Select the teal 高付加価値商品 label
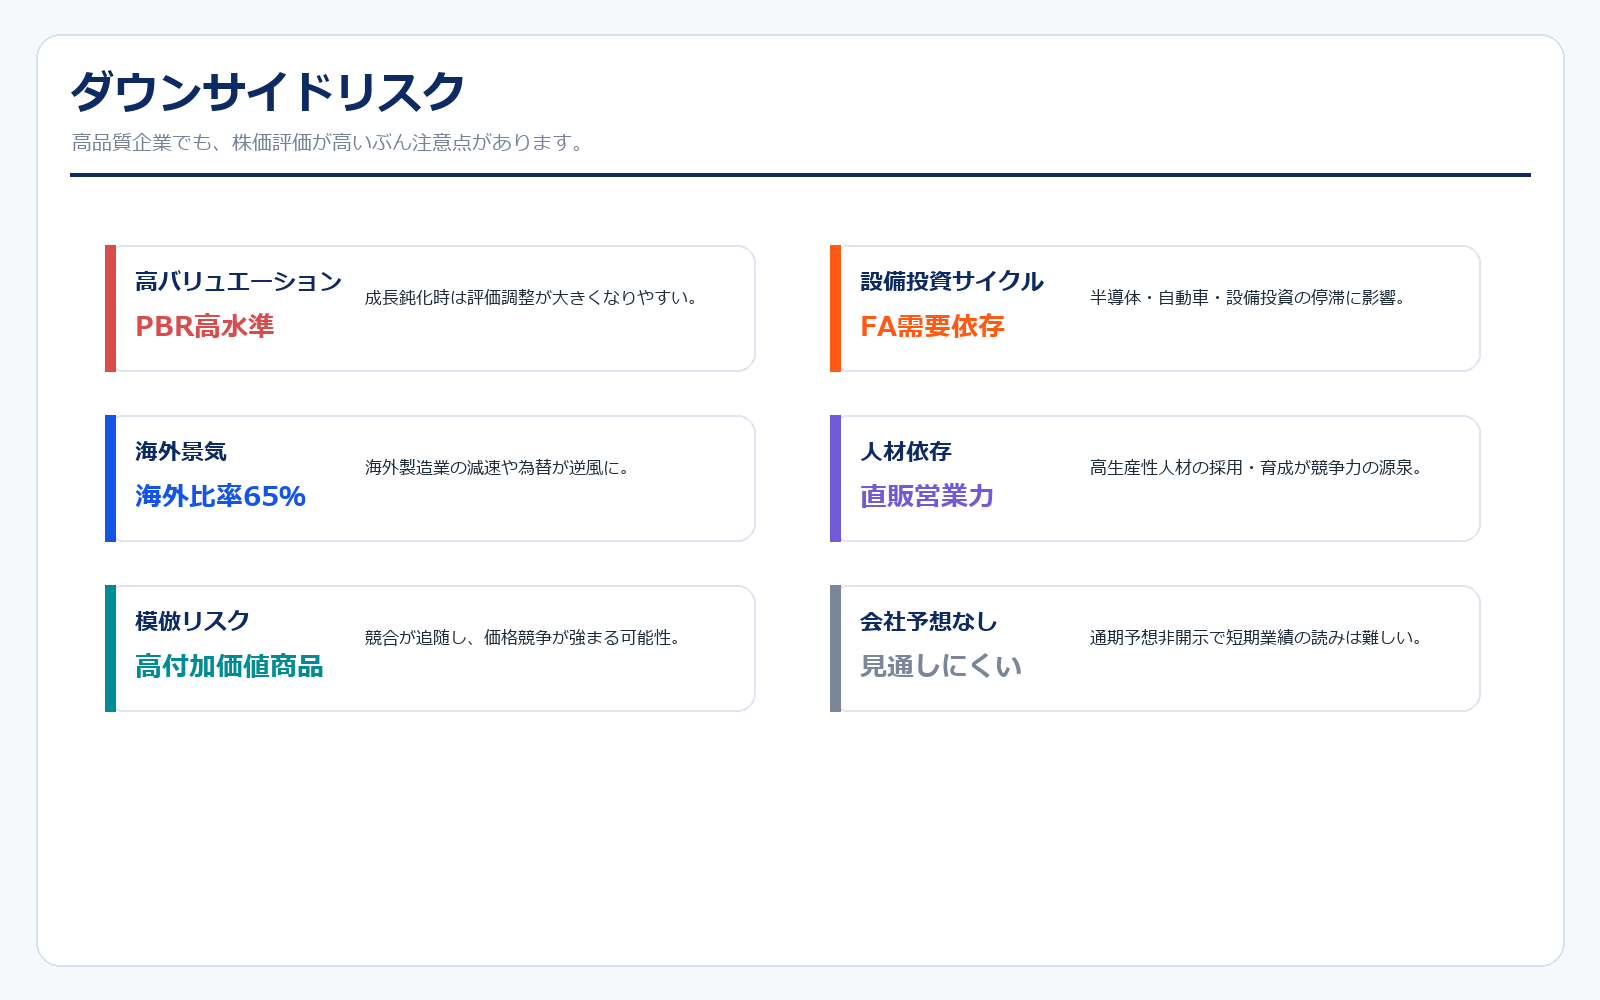The width and height of the screenshot is (1600, 1000). (x=229, y=666)
